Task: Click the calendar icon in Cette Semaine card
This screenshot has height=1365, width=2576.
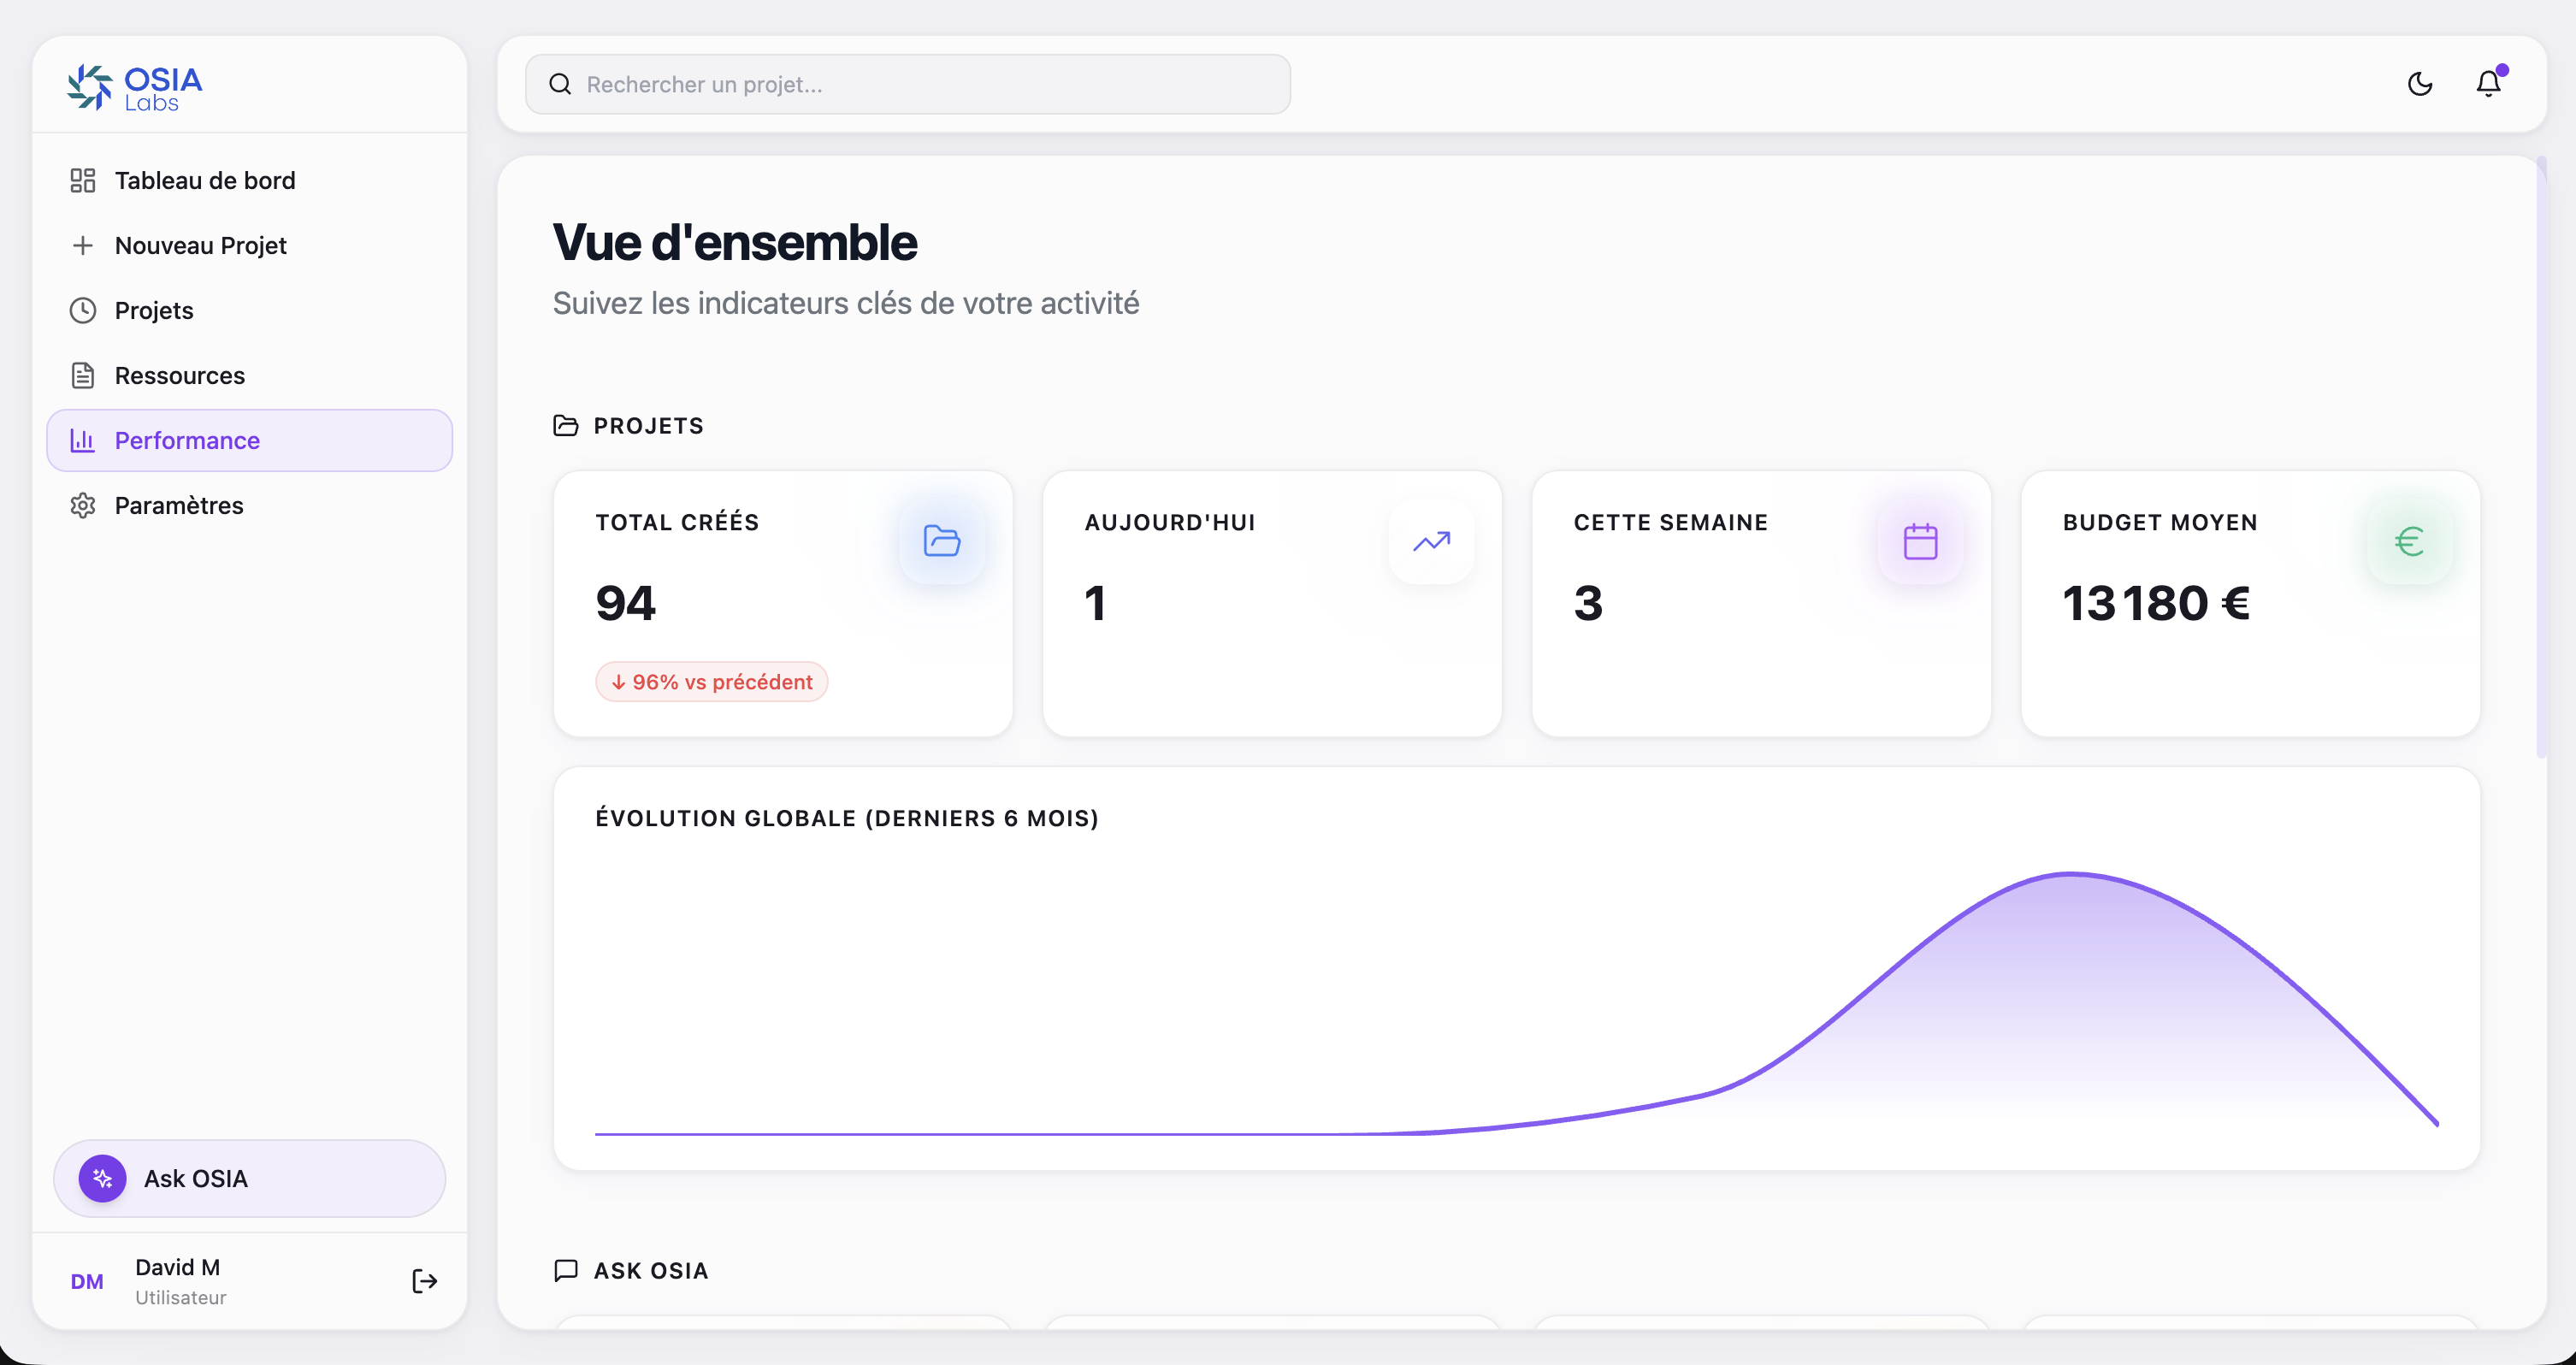Action: [1920, 541]
